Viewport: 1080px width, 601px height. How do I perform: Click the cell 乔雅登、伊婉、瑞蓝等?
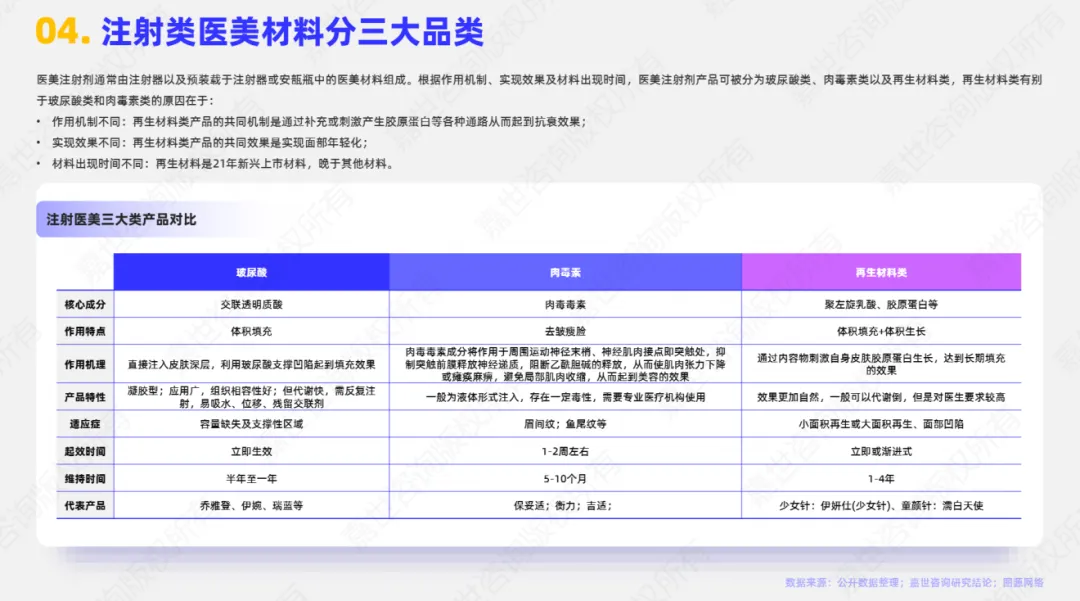coord(251,505)
